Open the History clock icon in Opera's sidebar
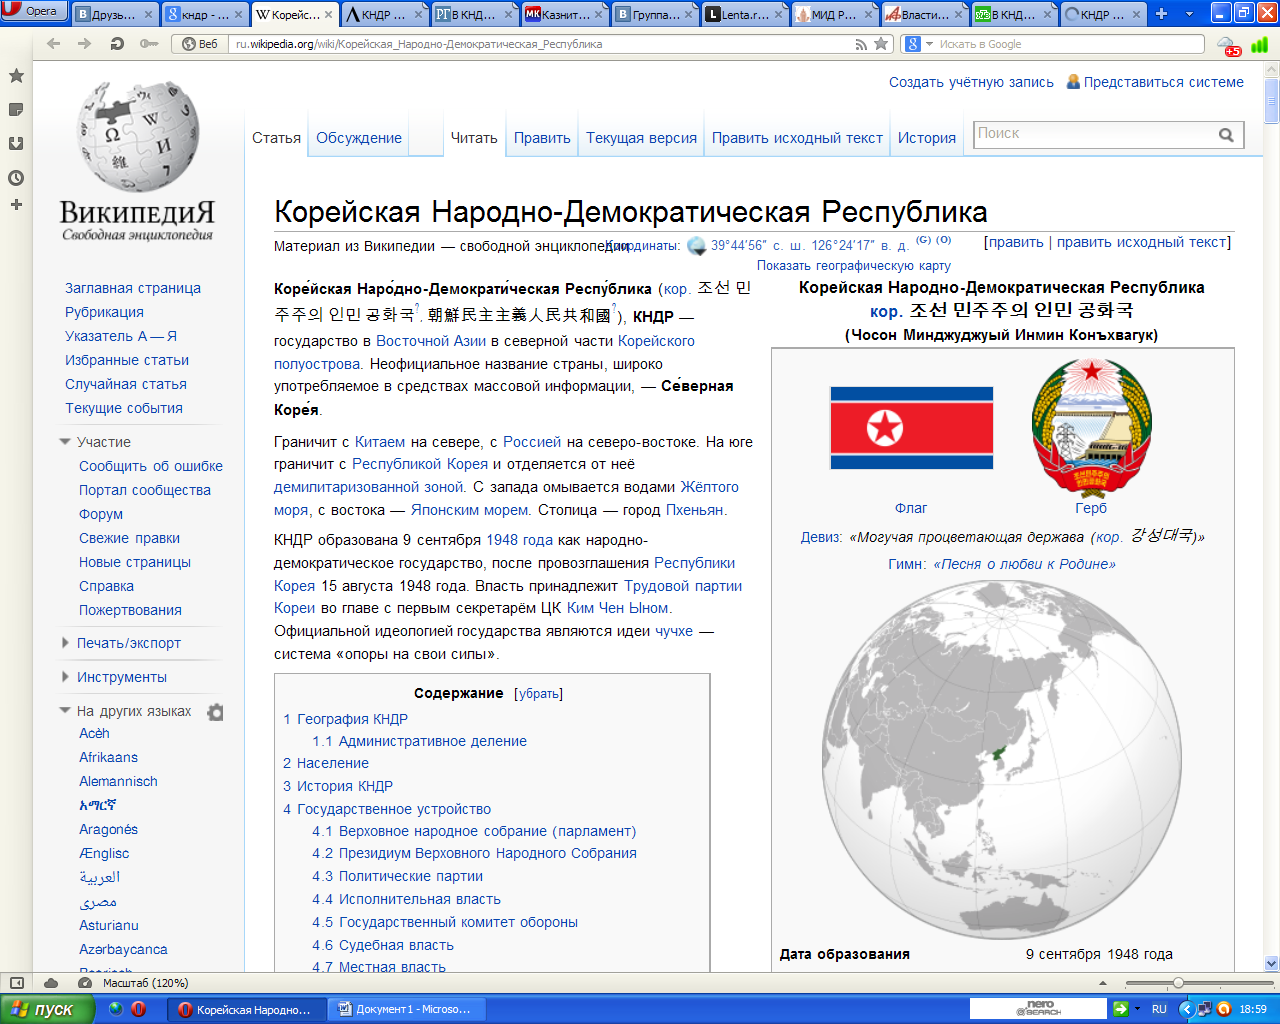Screen dimensions: 1280x1024 (16, 178)
